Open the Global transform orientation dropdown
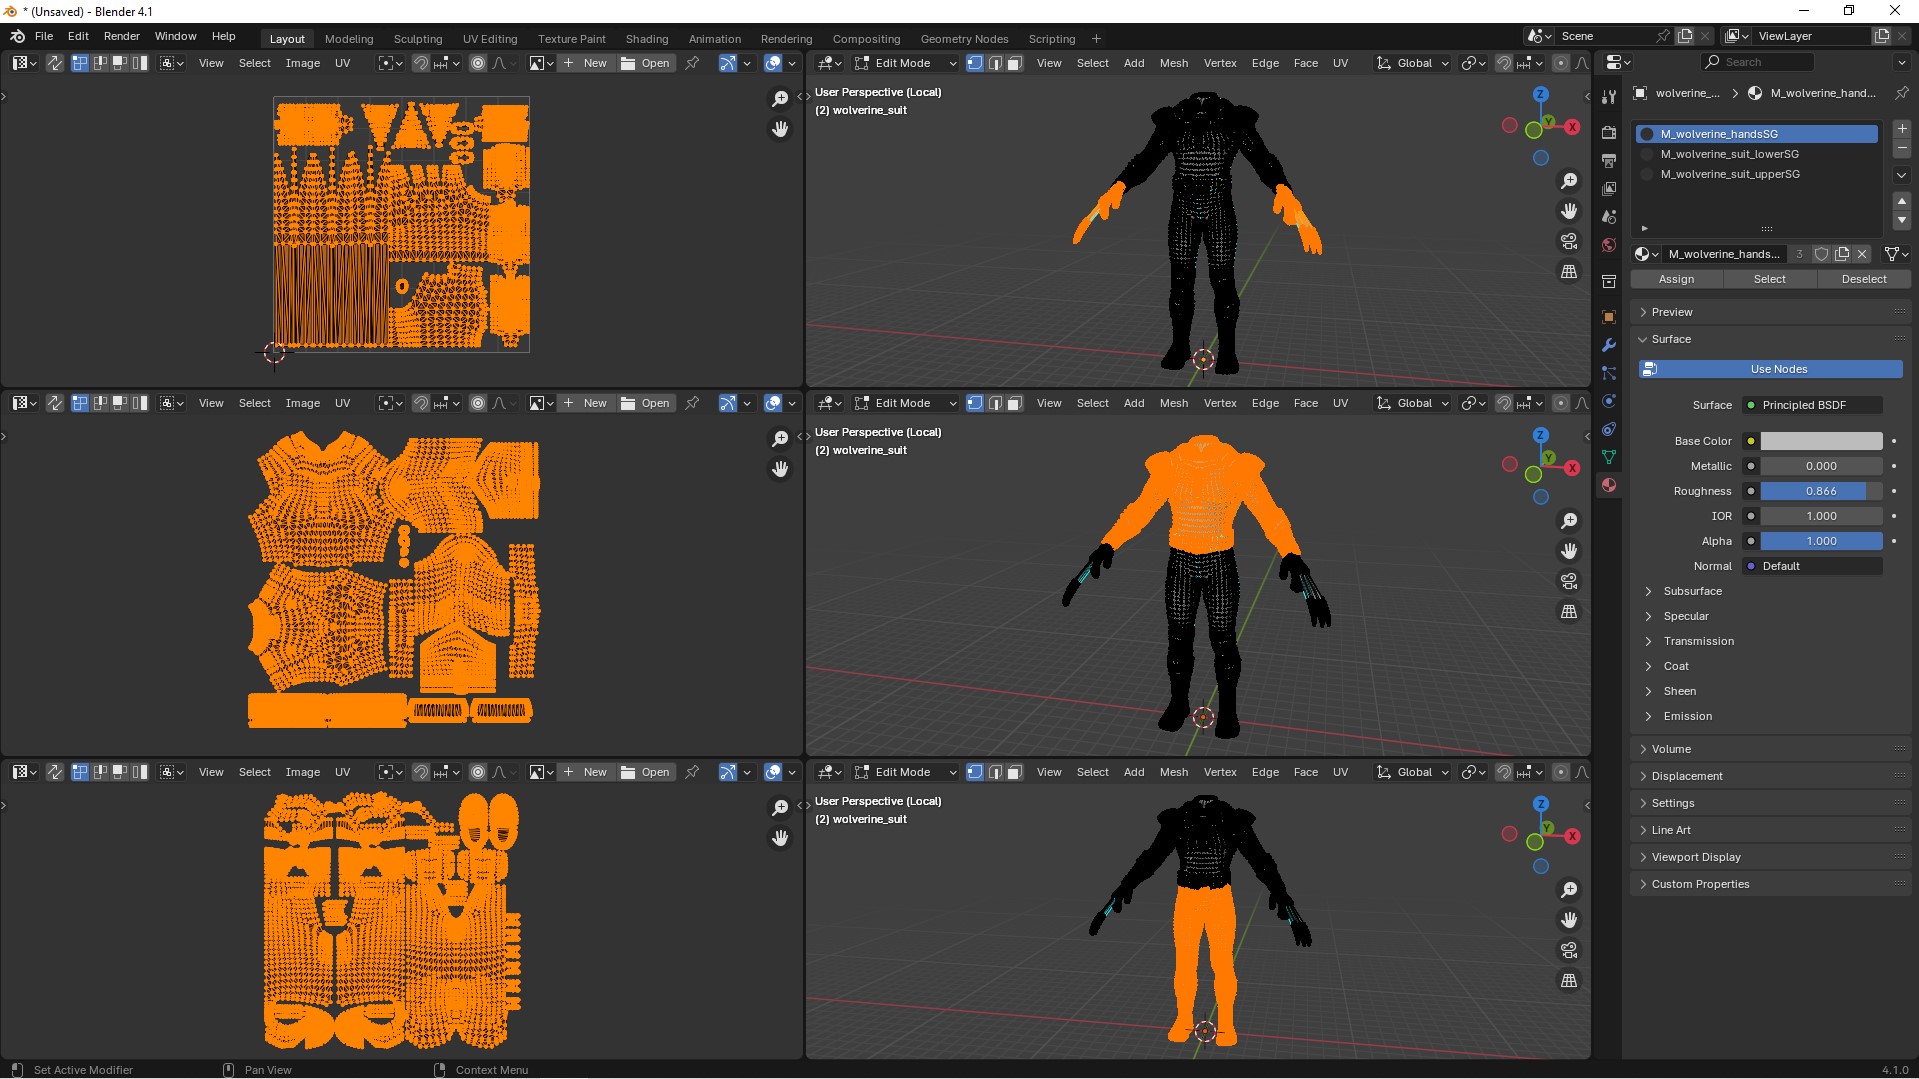Screen dimensions: 1919x1079 click(x=1413, y=62)
